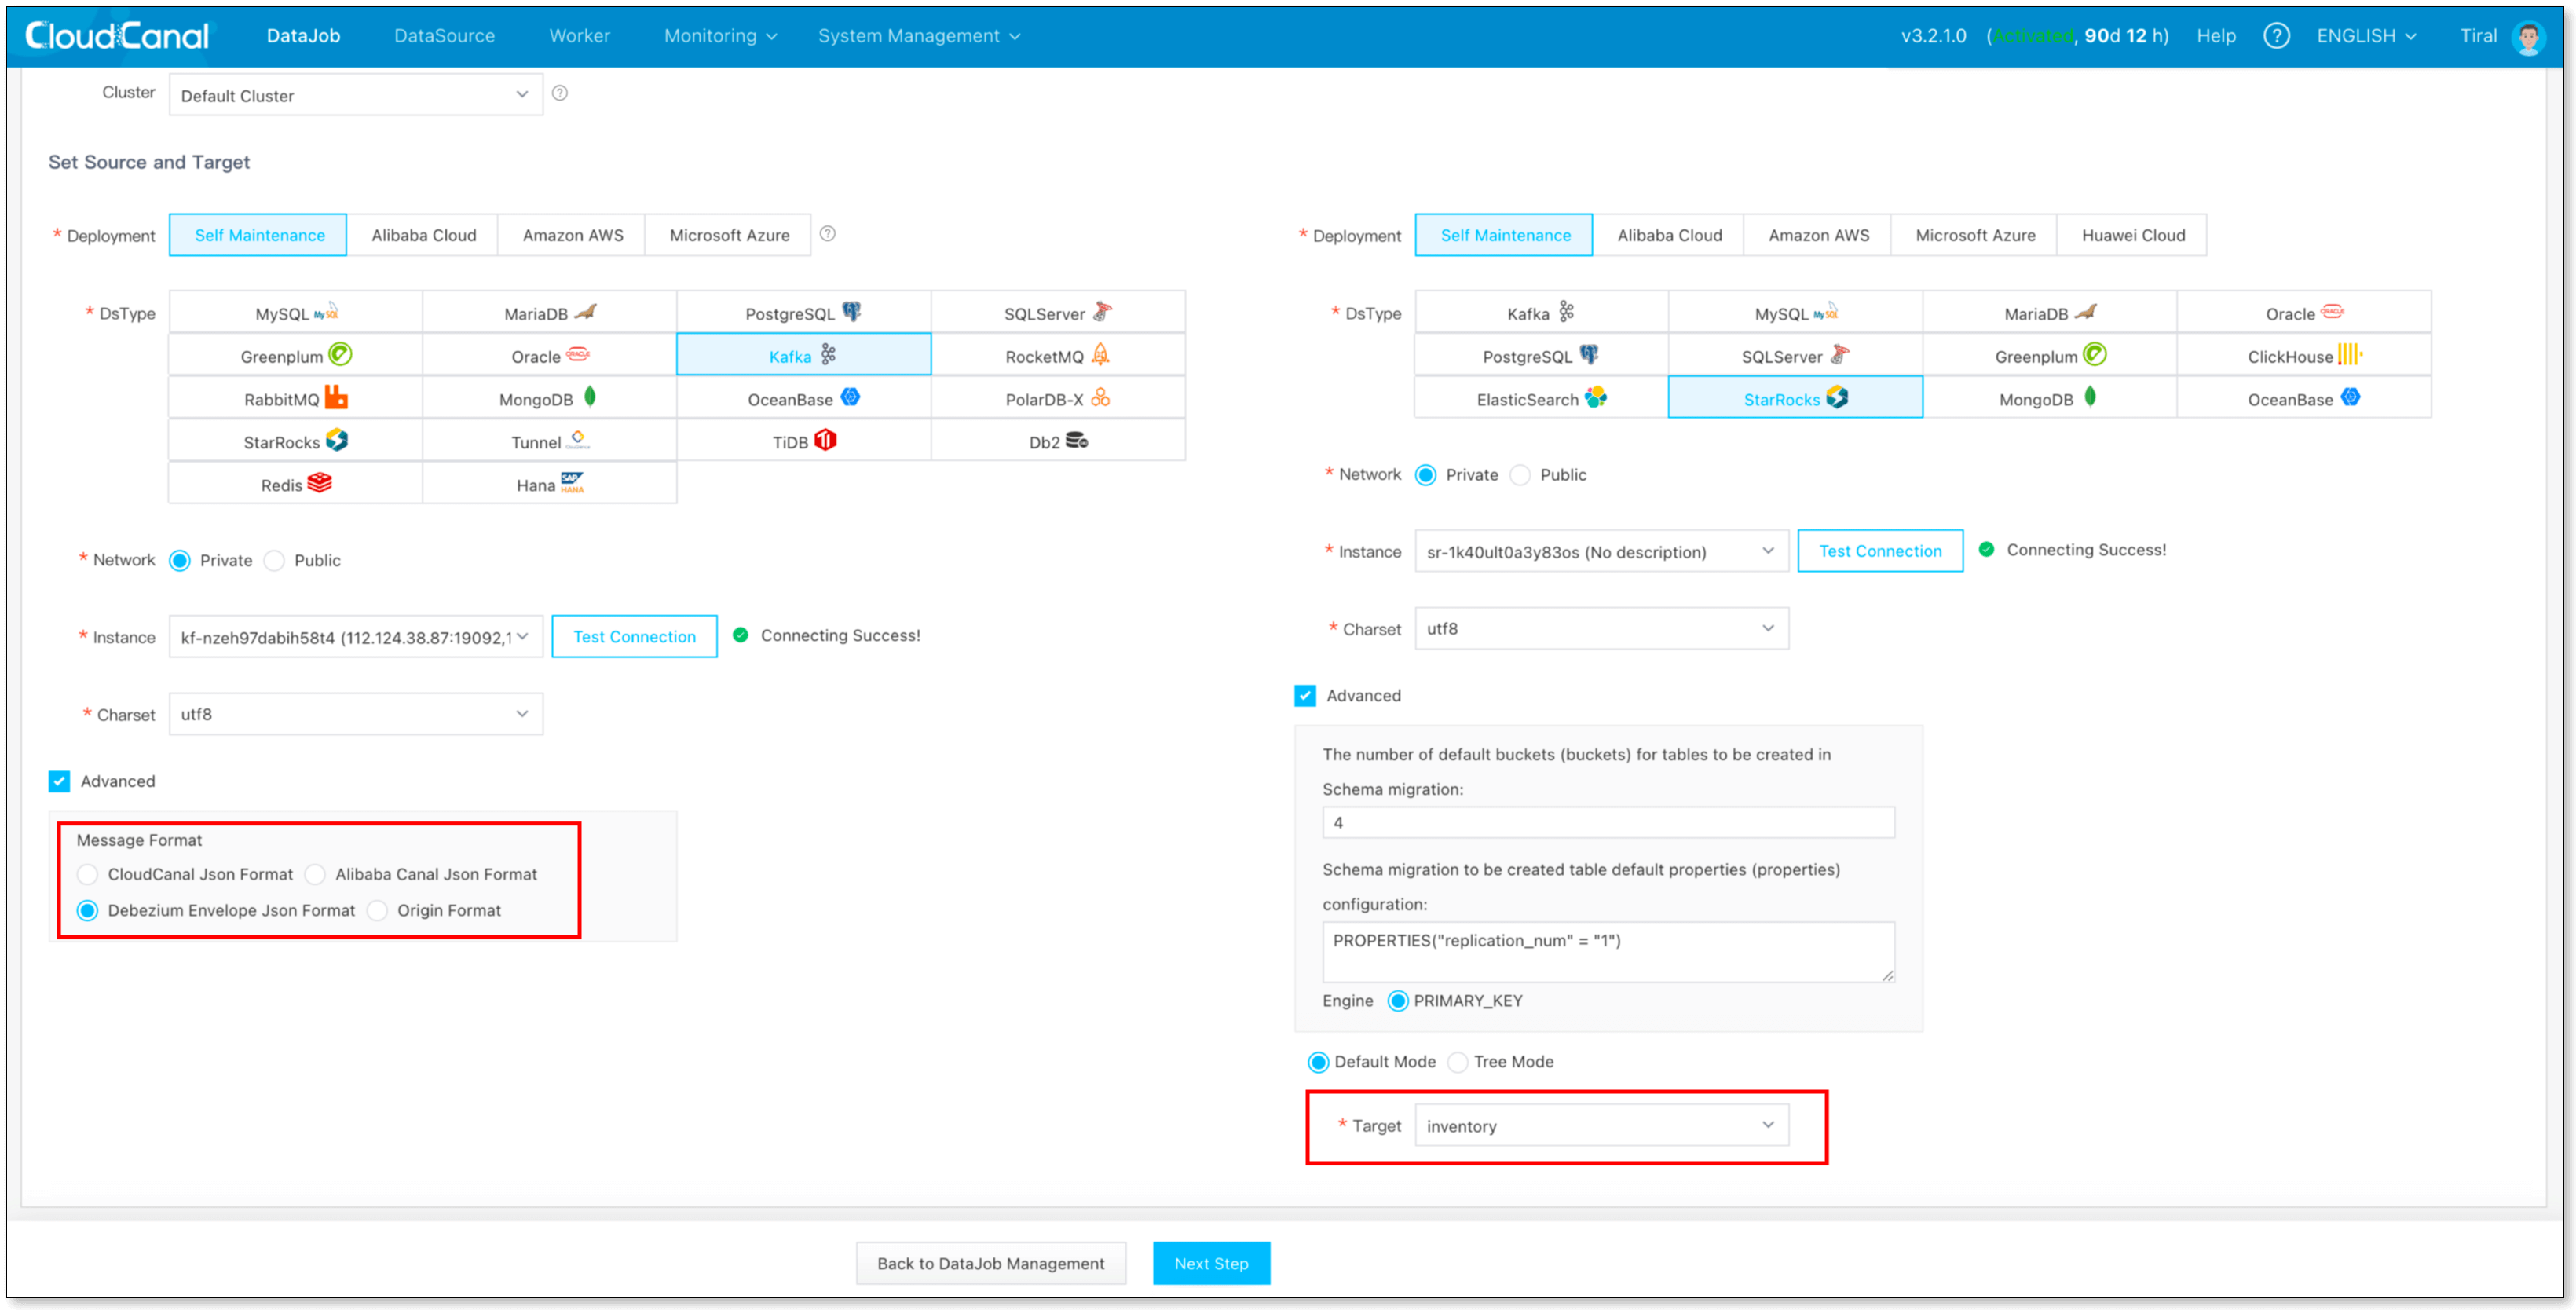
Task: Select RabbitMQ as source data type
Action: click(295, 399)
